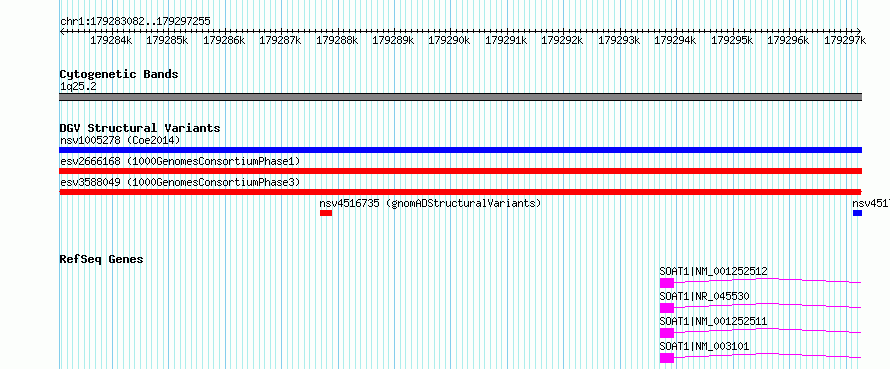This screenshot has height=369, width=890.
Task: Select the blue nsv1005278 variant bar
Action: click(461, 150)
